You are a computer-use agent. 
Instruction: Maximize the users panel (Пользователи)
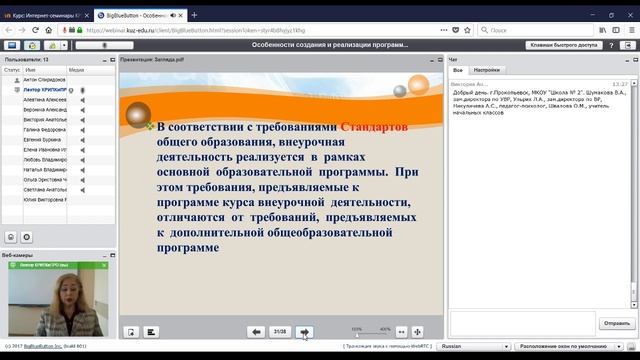pyautogui.click(x=113, y=60)
